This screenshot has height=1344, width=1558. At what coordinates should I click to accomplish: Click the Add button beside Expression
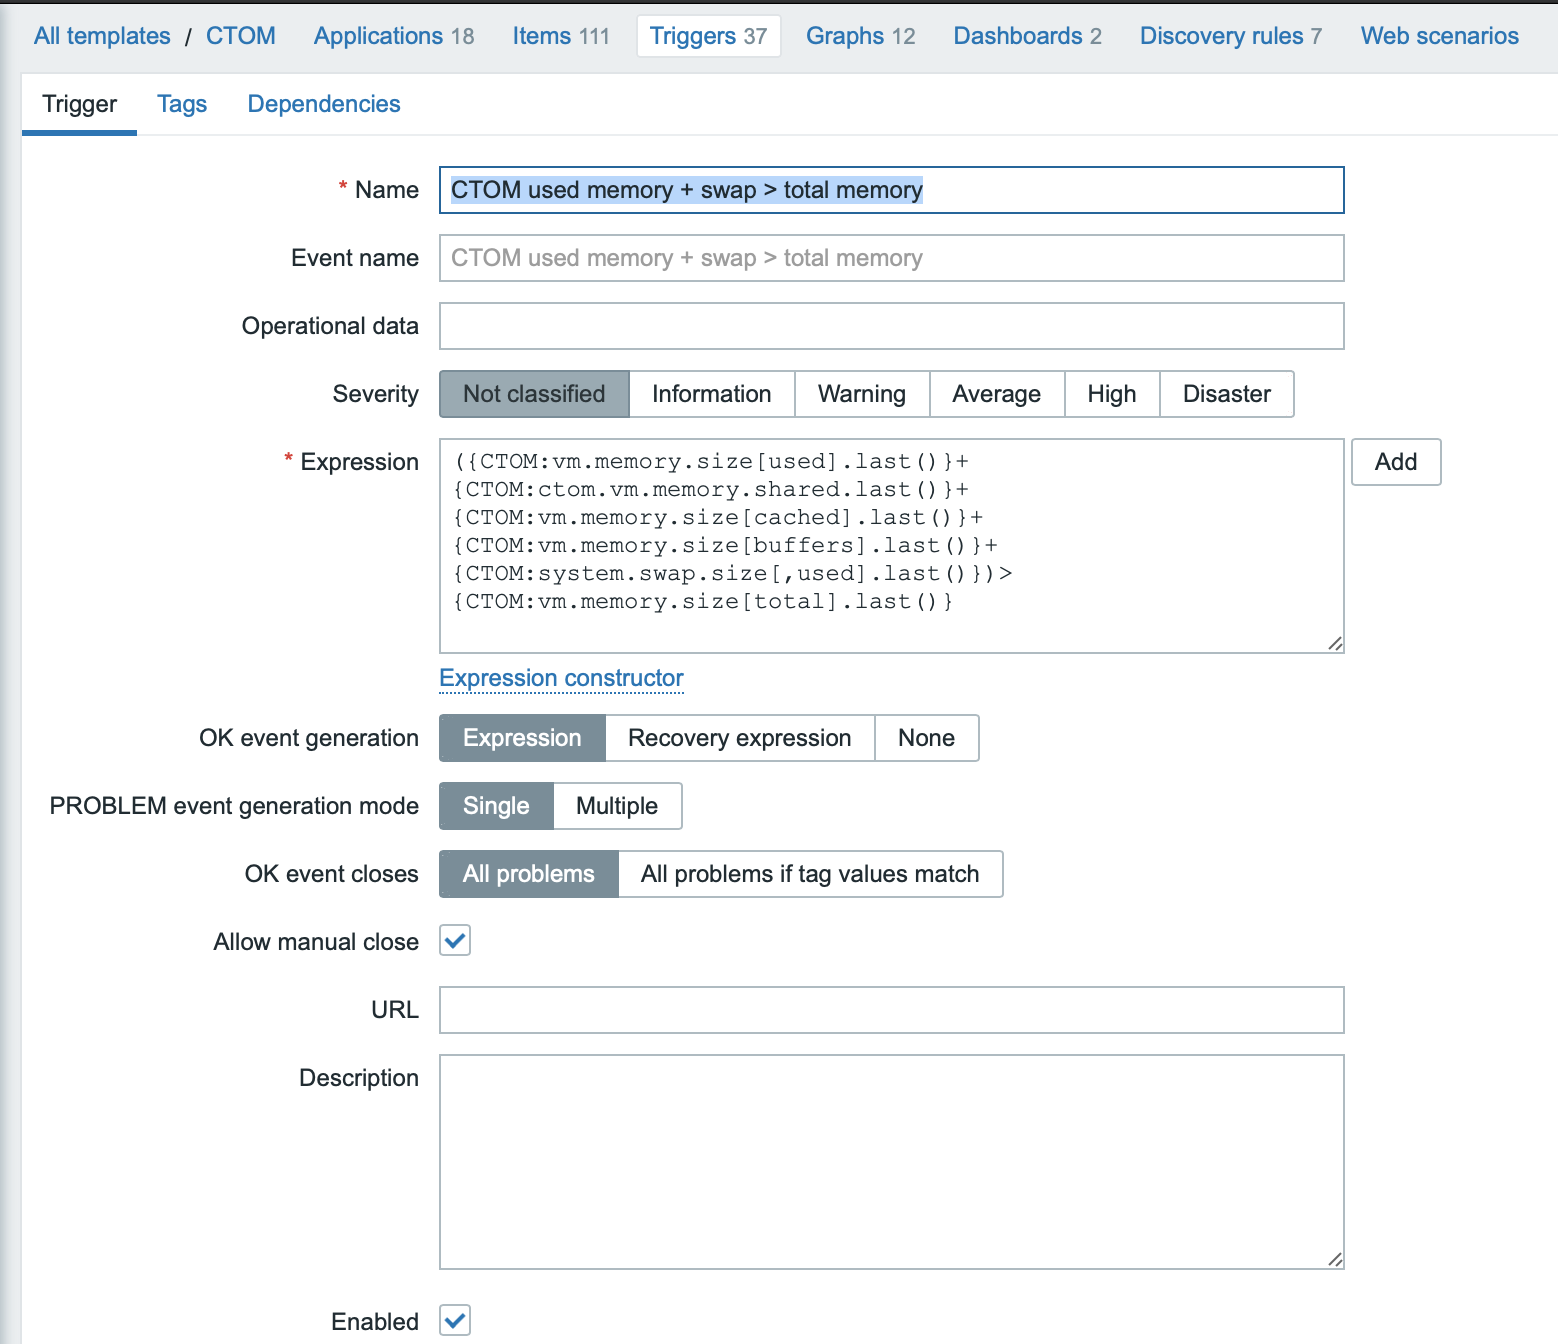pyautogui.click(x=1395, y=462)
